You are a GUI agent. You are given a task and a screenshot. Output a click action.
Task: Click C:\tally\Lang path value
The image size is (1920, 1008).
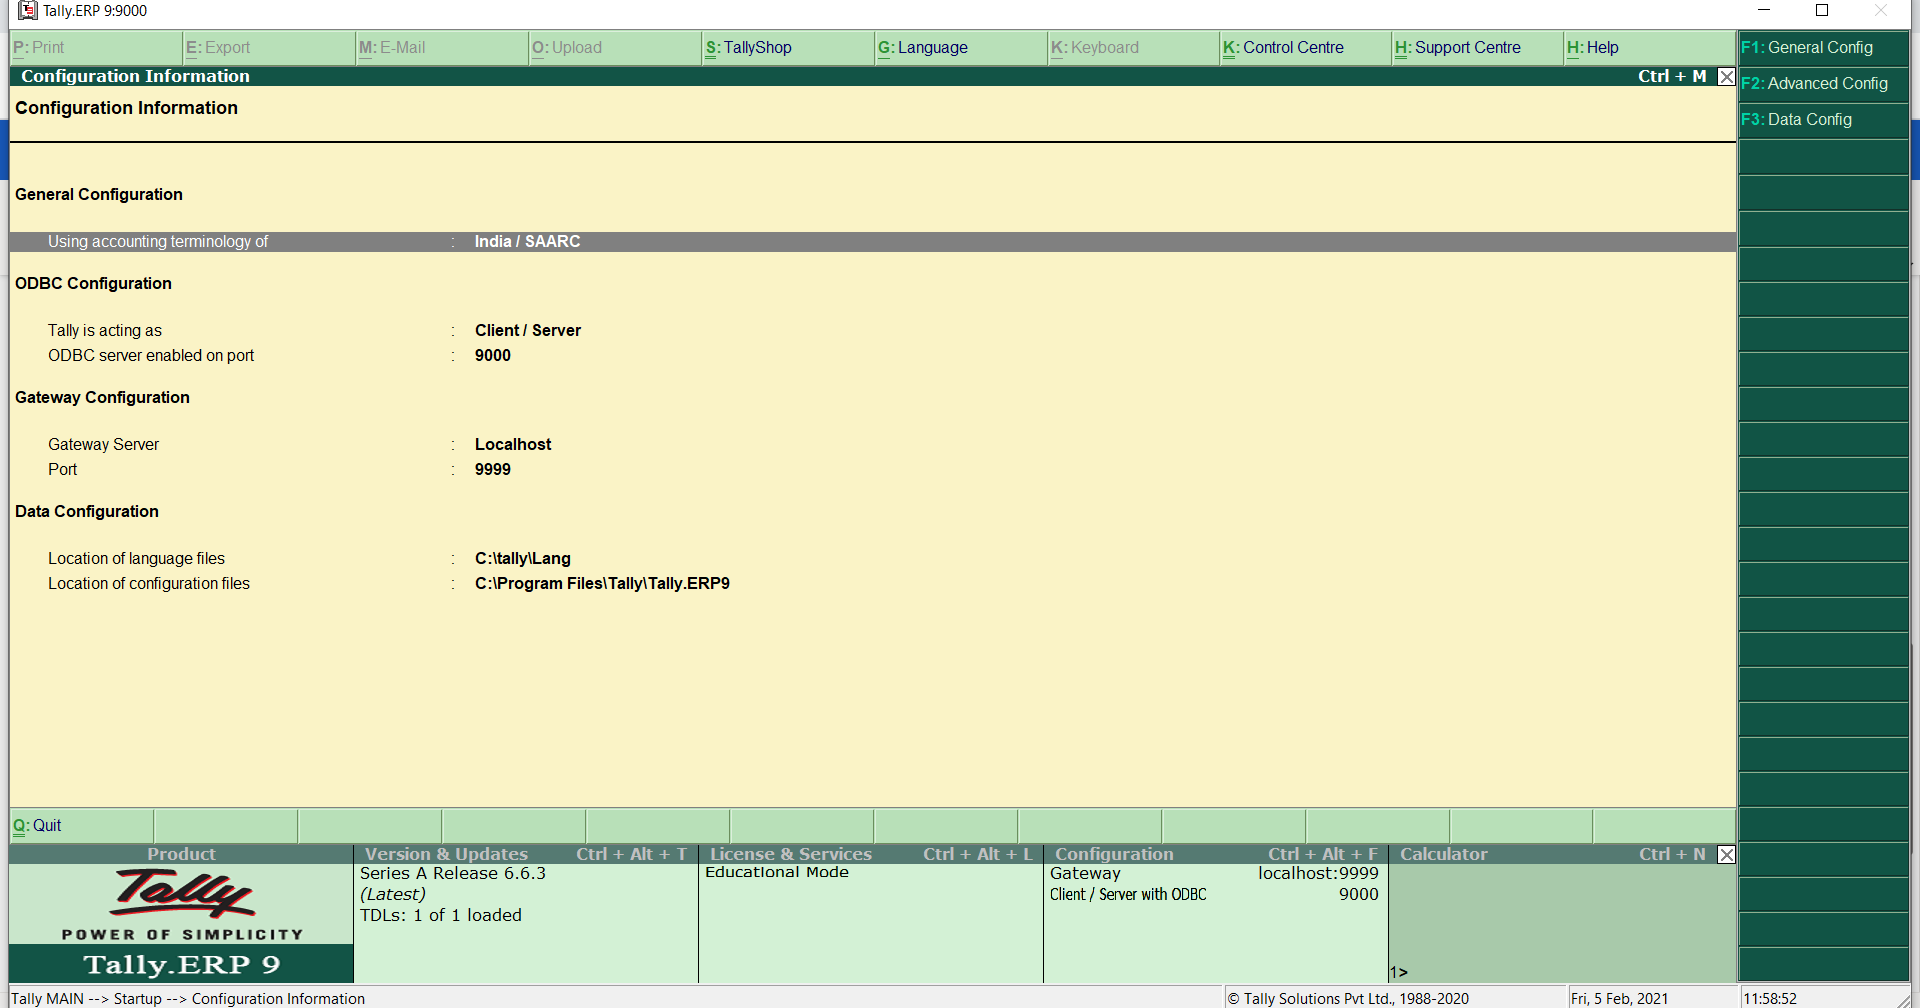(523, 559)
